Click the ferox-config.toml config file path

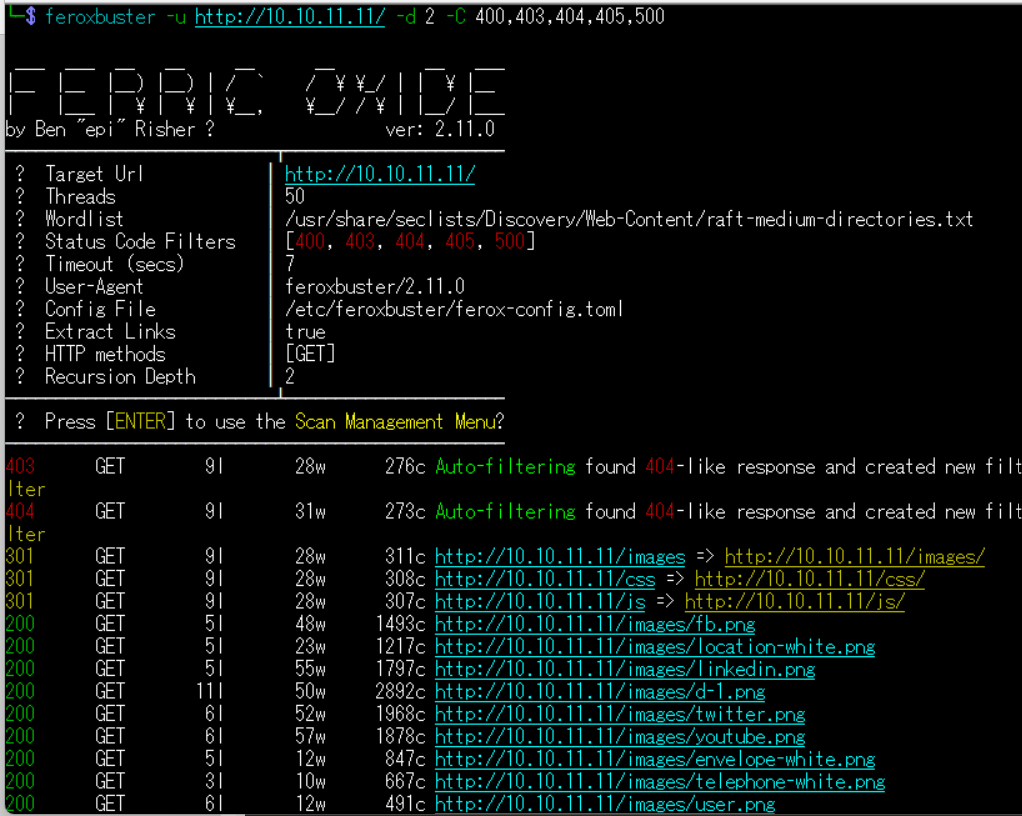(x=454, y=309)
